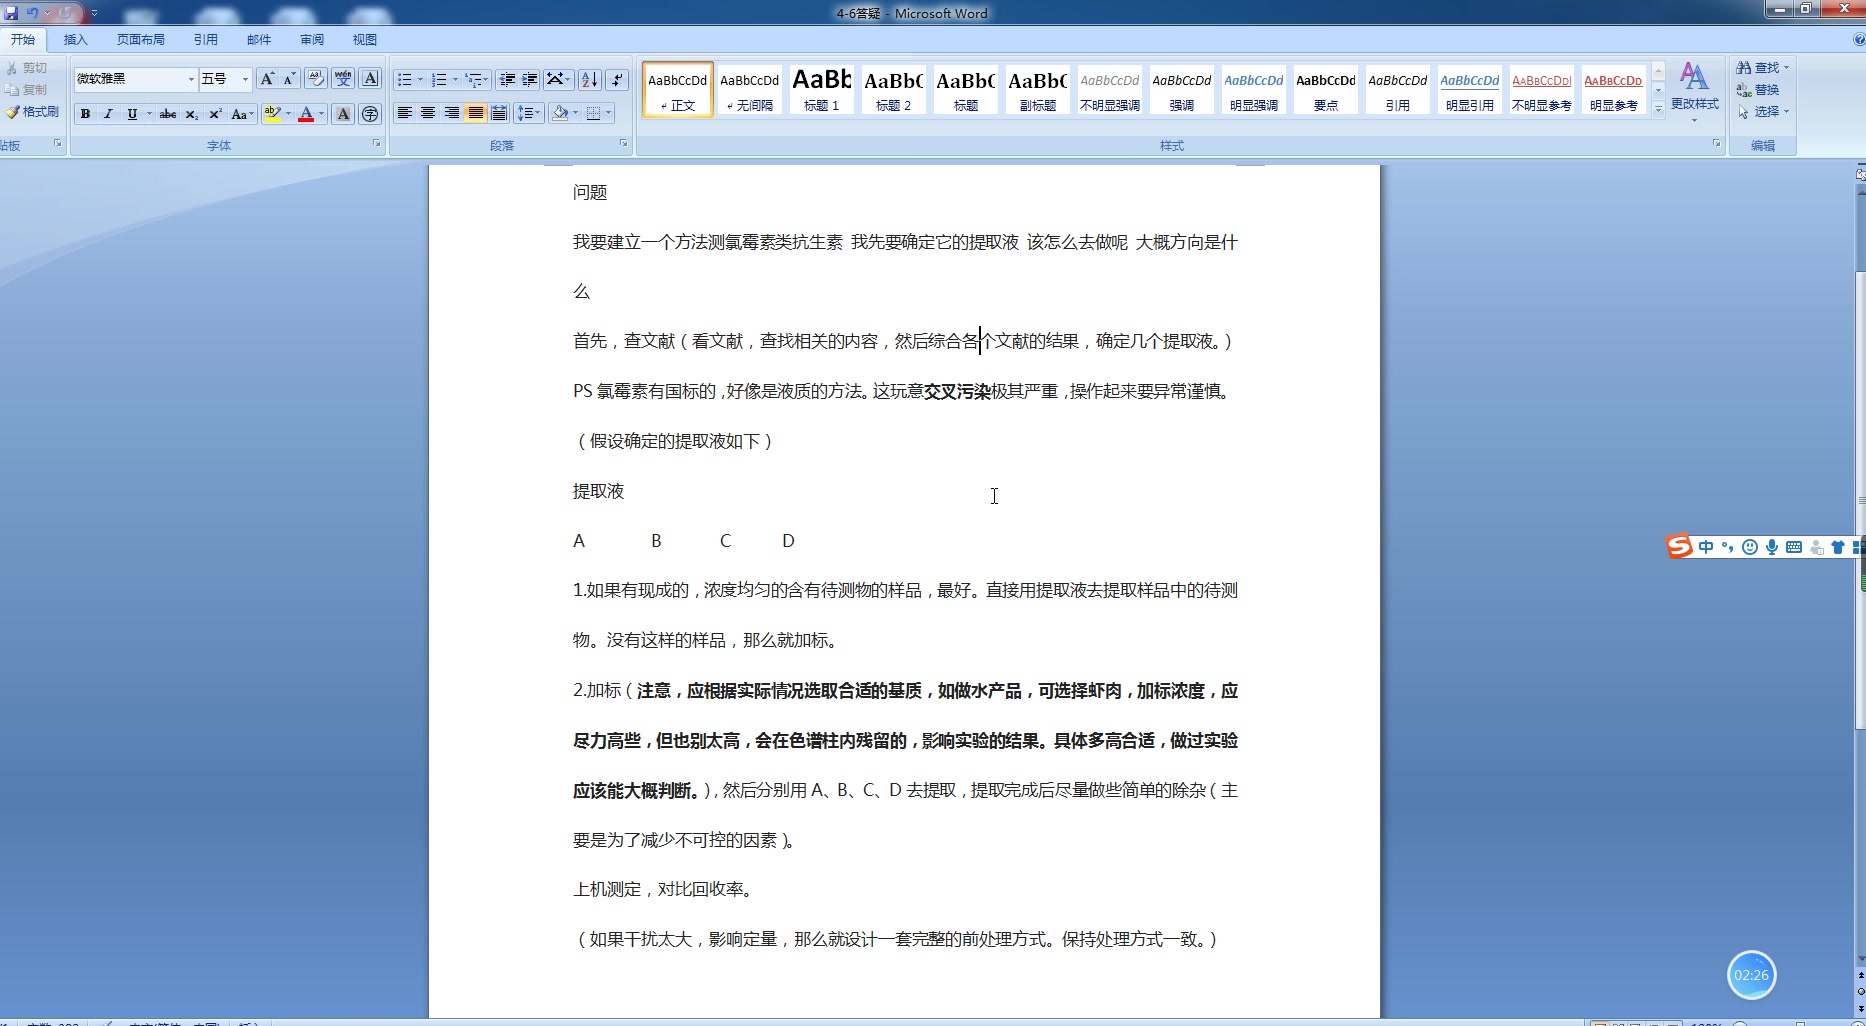Image resolution: width=1866 pixels, height=1026 pixels.
Task: Apply font color red A
Action: point(306,114)
